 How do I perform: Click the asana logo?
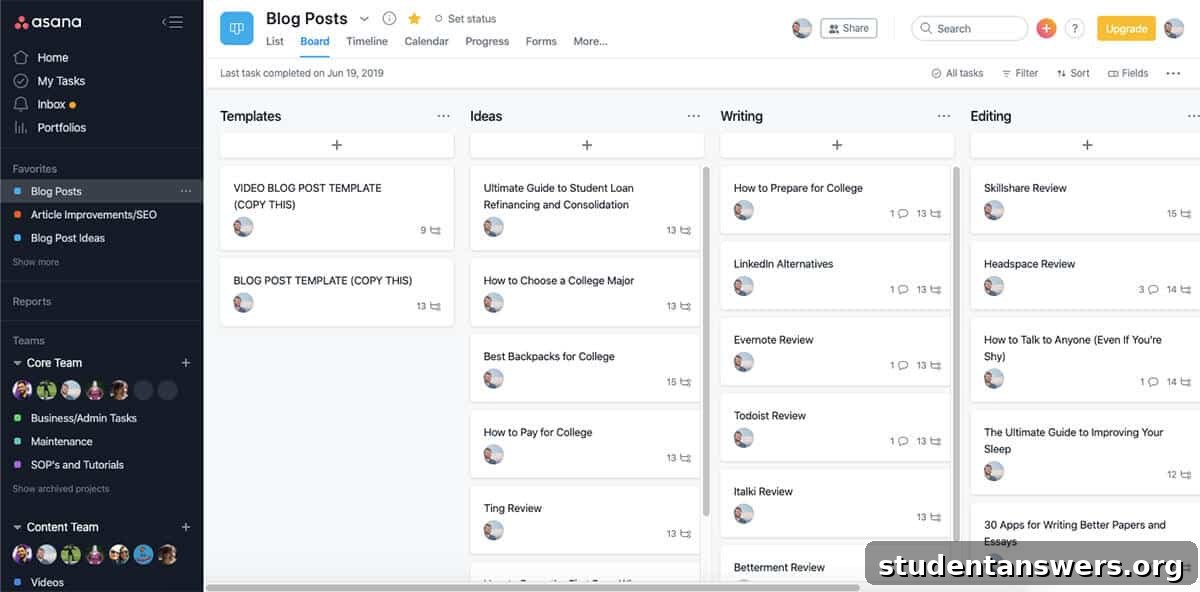(x=48, y=22)
